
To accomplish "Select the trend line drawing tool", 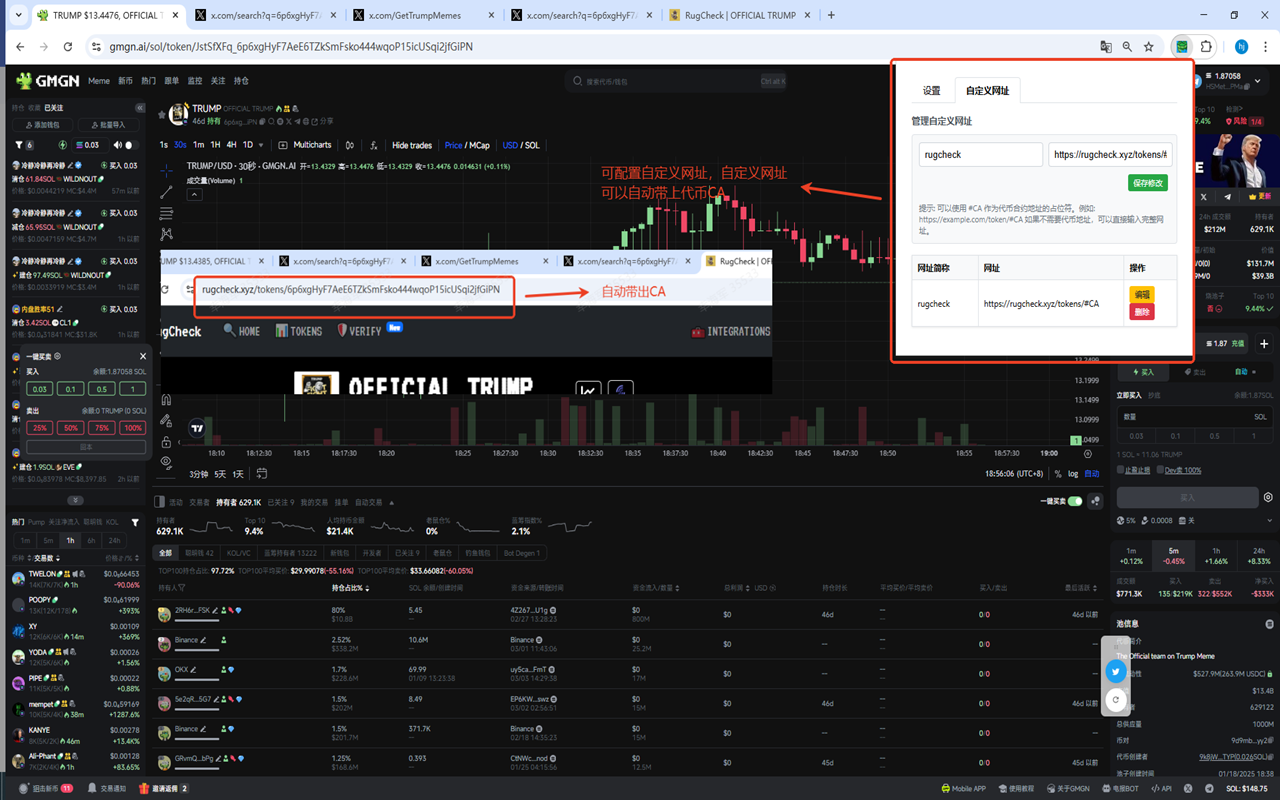I will click(x=166, y=192).
